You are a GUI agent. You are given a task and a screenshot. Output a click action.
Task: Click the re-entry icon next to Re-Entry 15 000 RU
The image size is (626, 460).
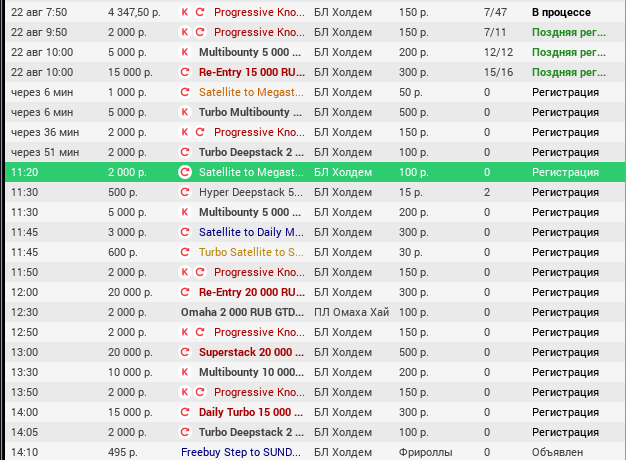click(x=184, y=72)
